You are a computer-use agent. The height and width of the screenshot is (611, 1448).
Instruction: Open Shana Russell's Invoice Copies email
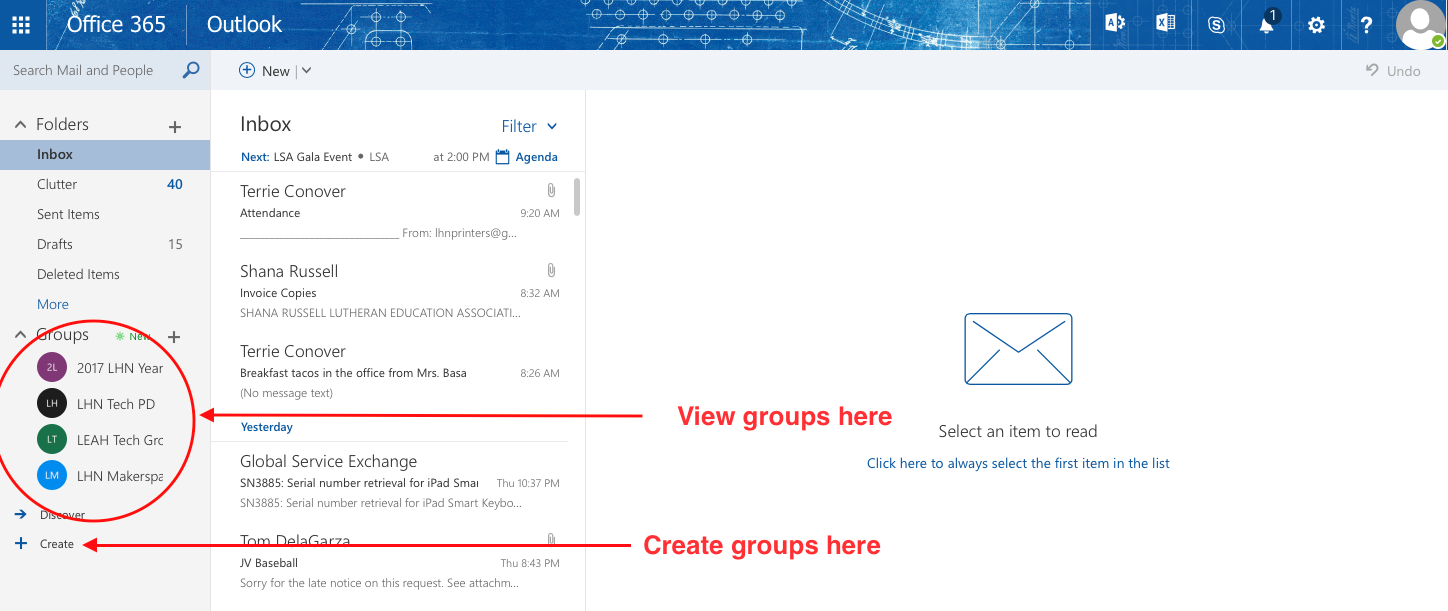pos(400,291)
